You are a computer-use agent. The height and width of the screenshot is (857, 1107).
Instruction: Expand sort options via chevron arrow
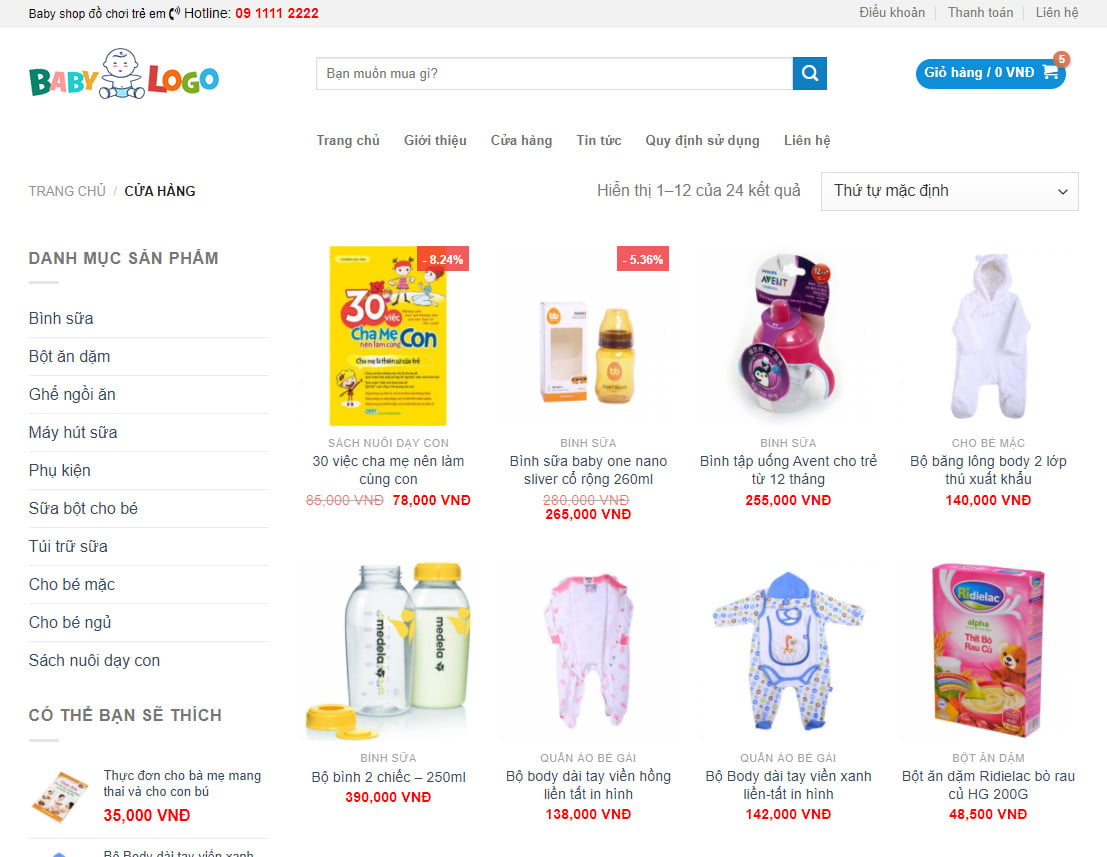(x=1063, y=191)
